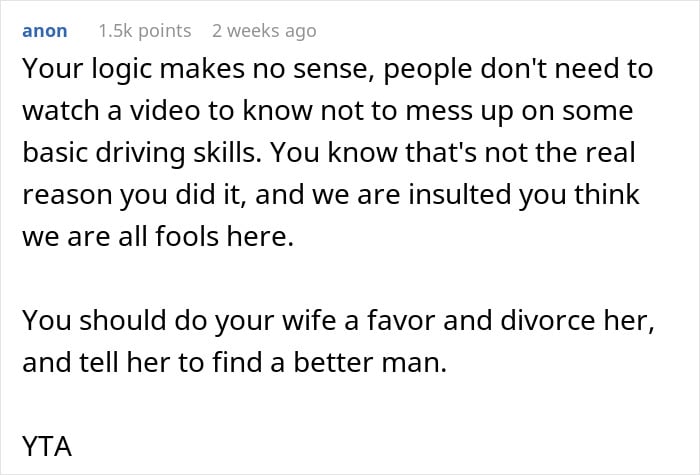Click the "YTA" verdict text

point(47,446)
